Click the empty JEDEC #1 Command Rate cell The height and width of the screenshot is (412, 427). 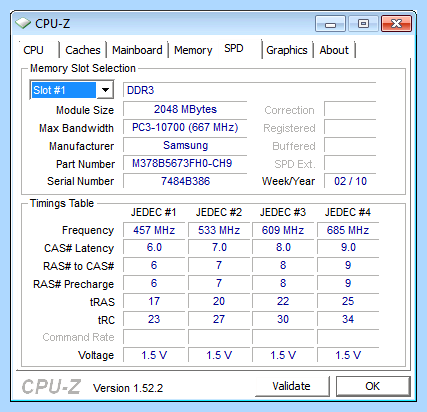tap(154, 337)
